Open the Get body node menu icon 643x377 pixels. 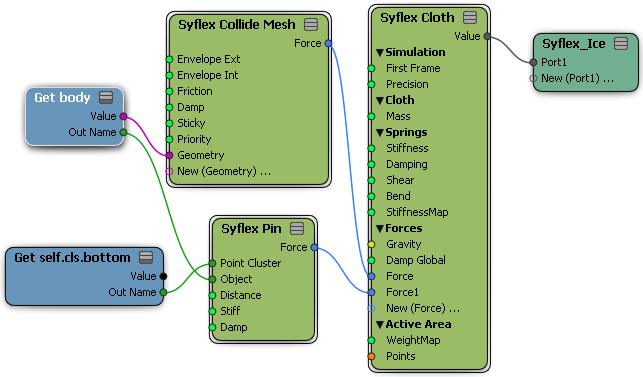[x=106, y=98]
